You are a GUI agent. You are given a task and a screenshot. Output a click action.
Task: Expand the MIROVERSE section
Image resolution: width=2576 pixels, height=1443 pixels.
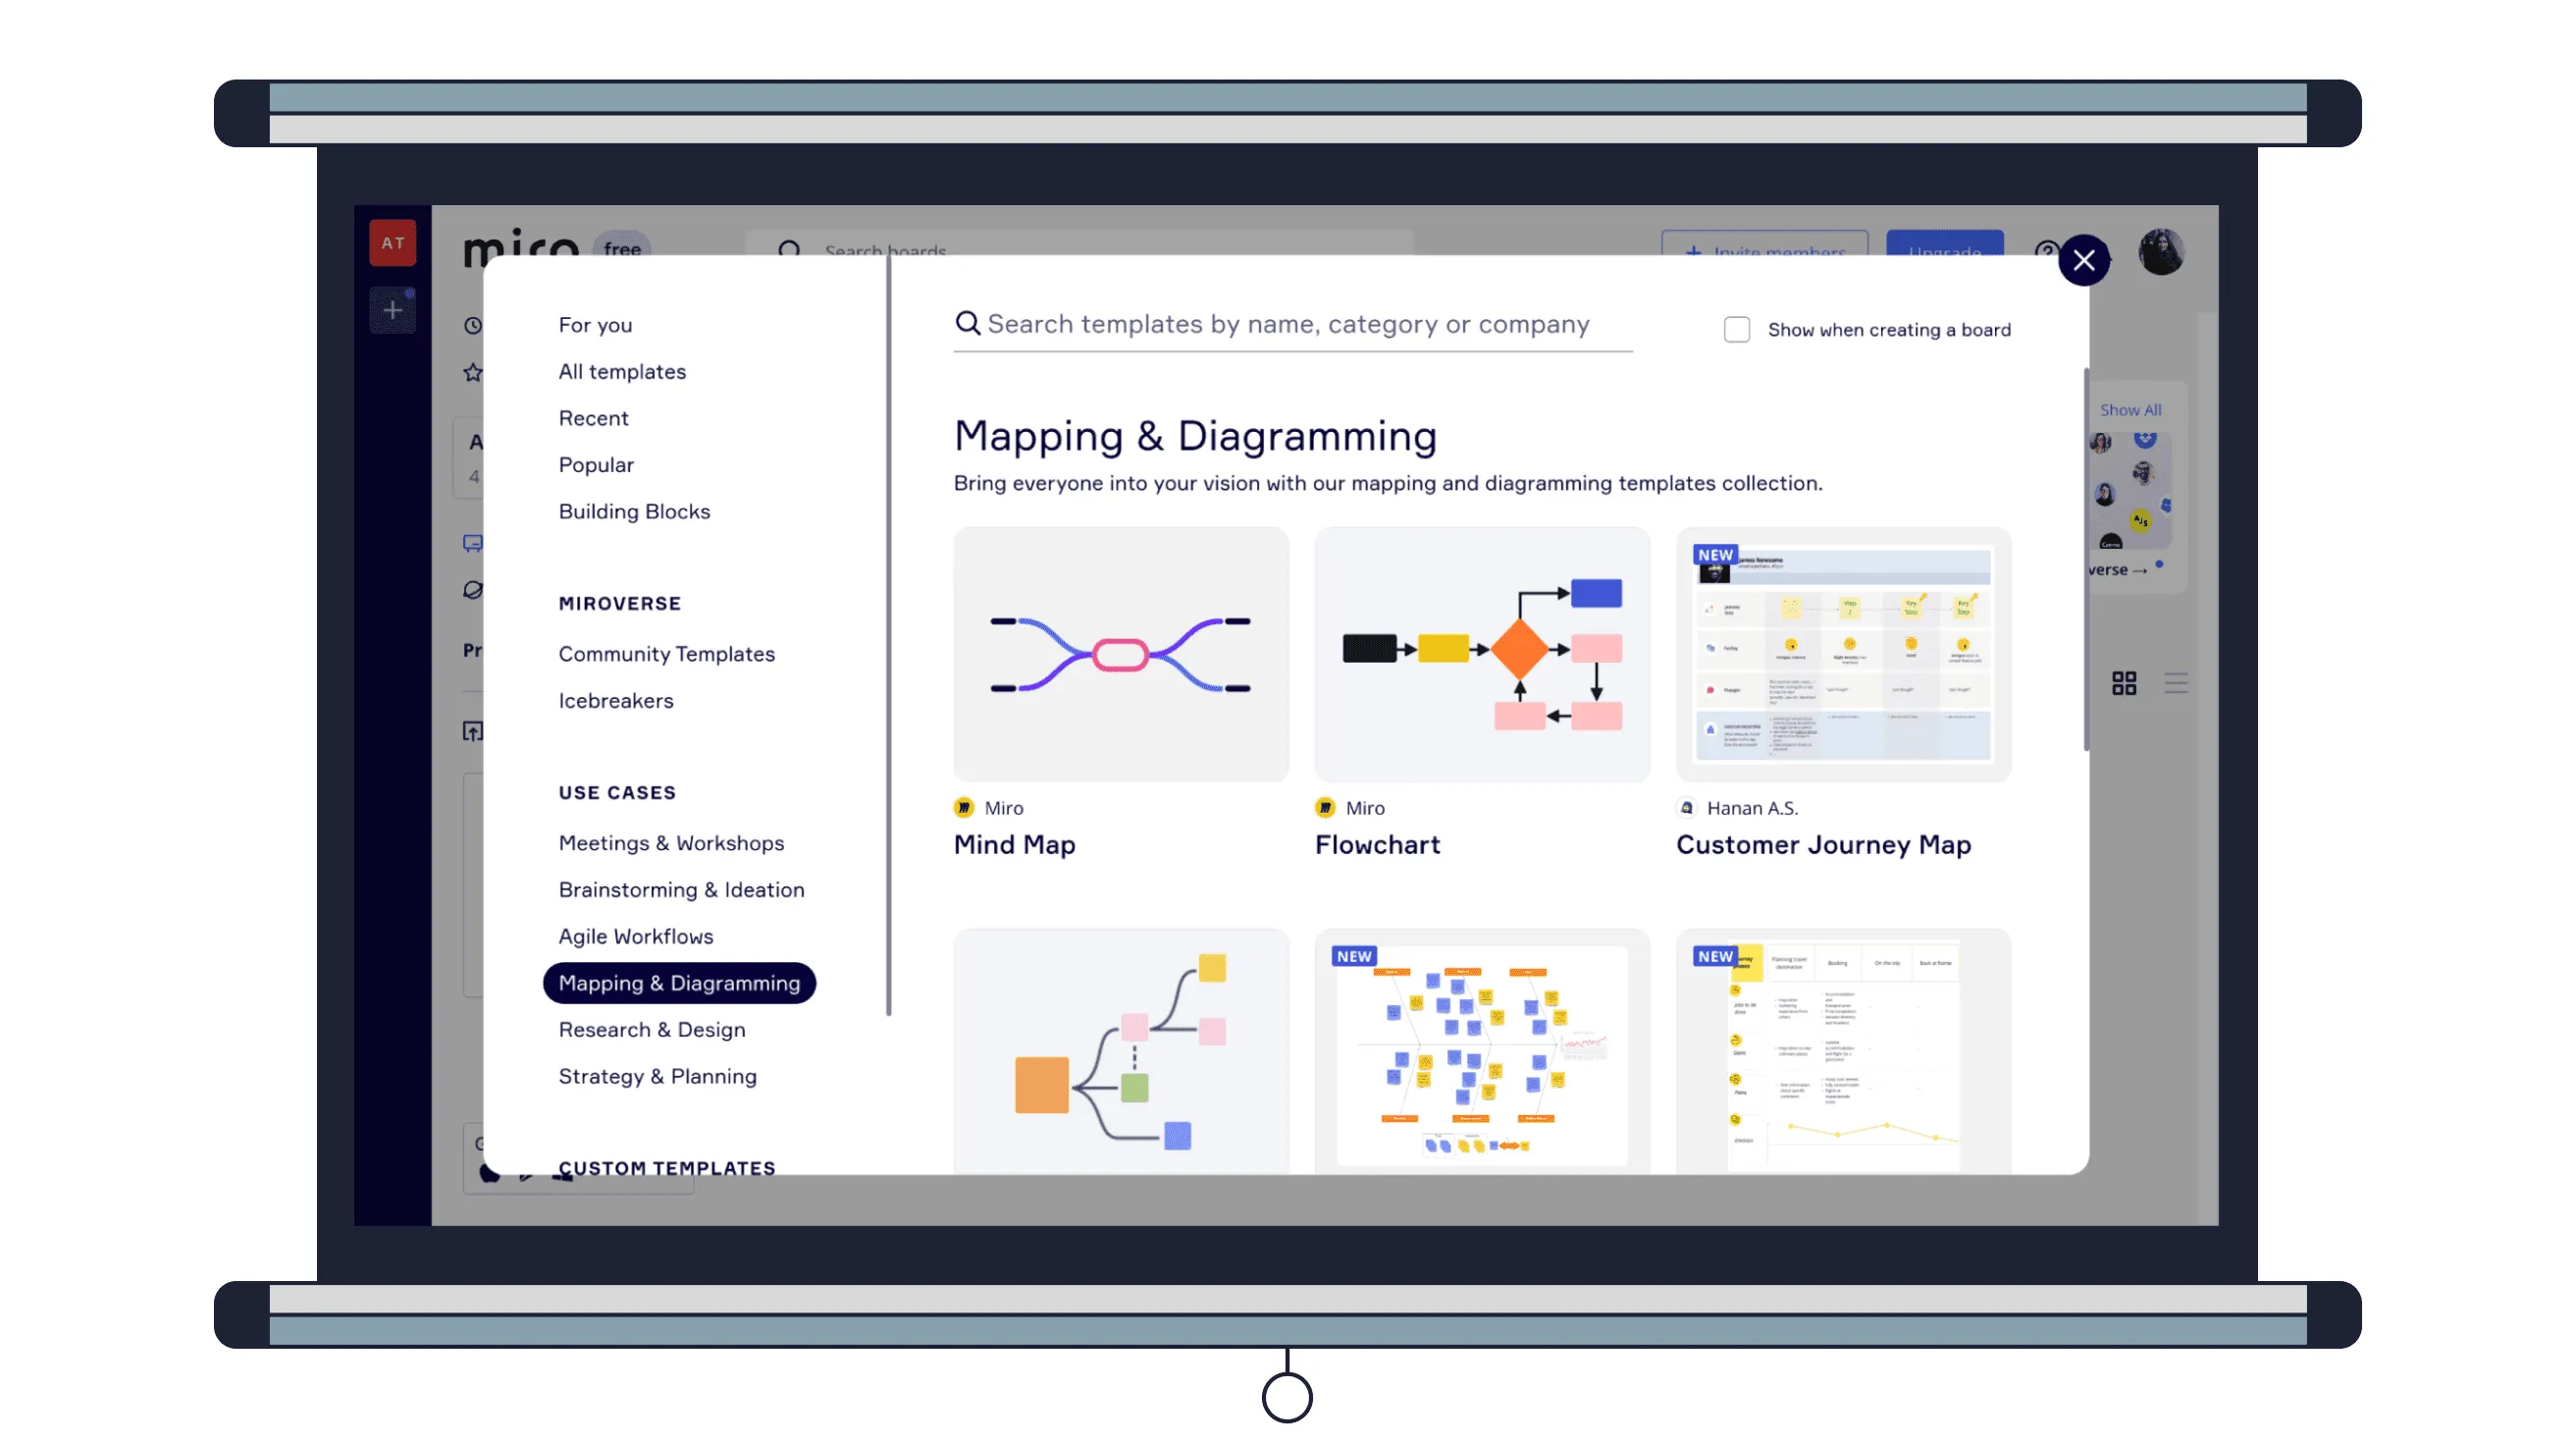click(x=619, y=602)
